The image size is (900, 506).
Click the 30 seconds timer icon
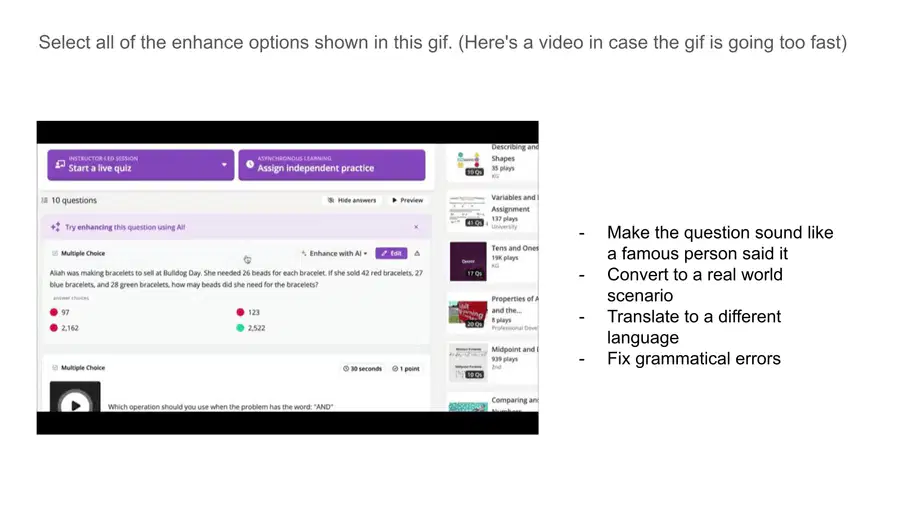tap(346, 369)
